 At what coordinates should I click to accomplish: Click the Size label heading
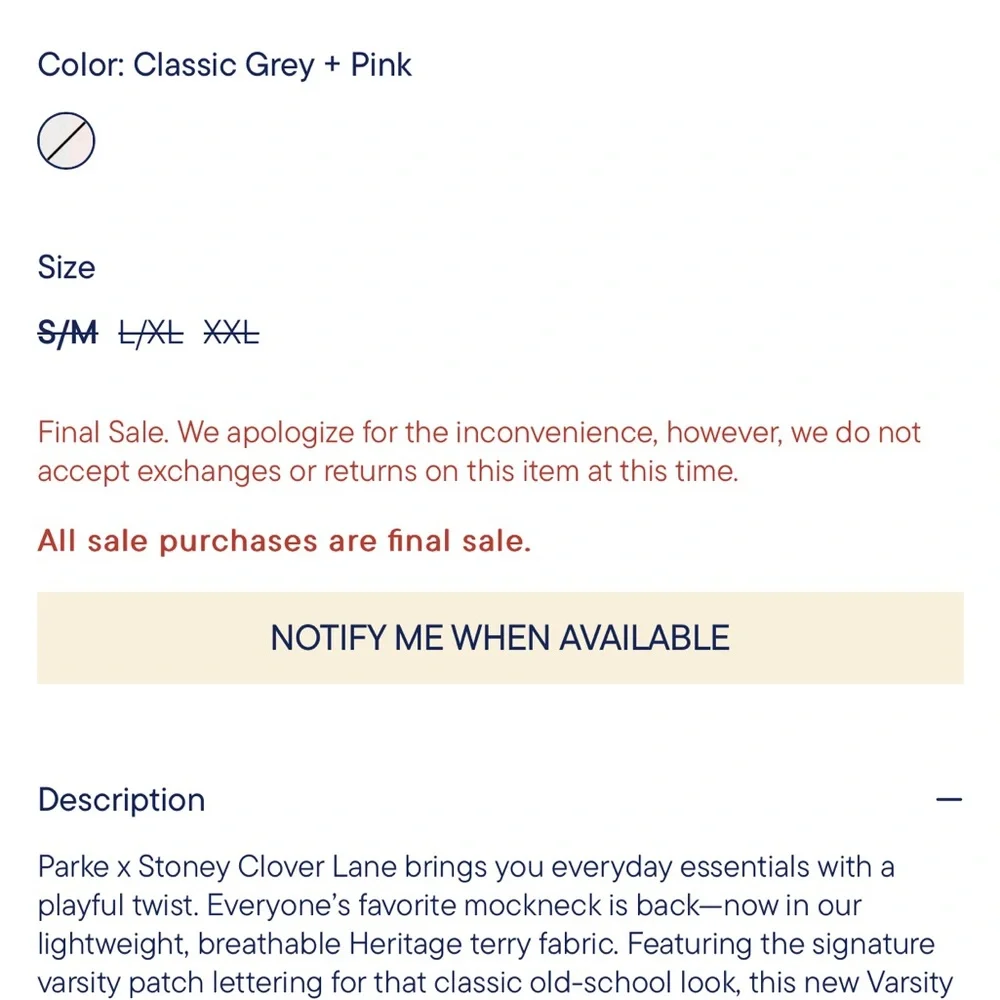(x=66, y=267)
